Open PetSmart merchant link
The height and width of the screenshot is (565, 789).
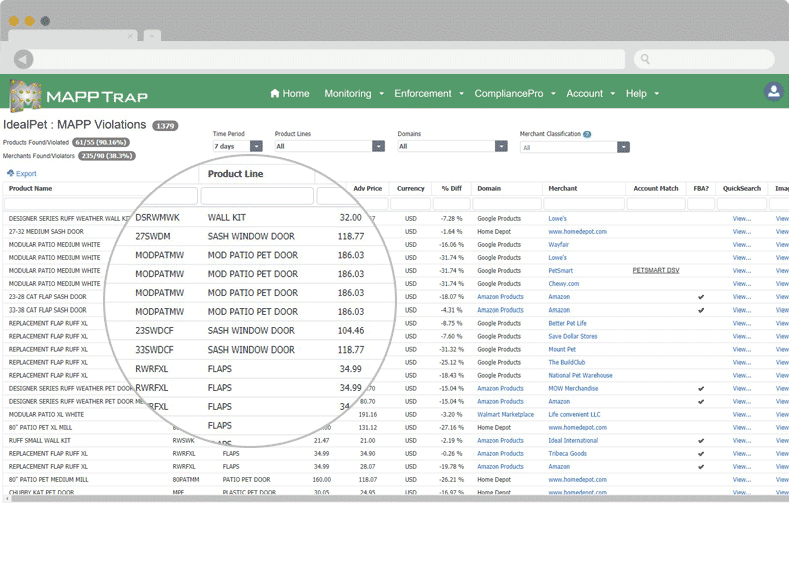point(561,271)
